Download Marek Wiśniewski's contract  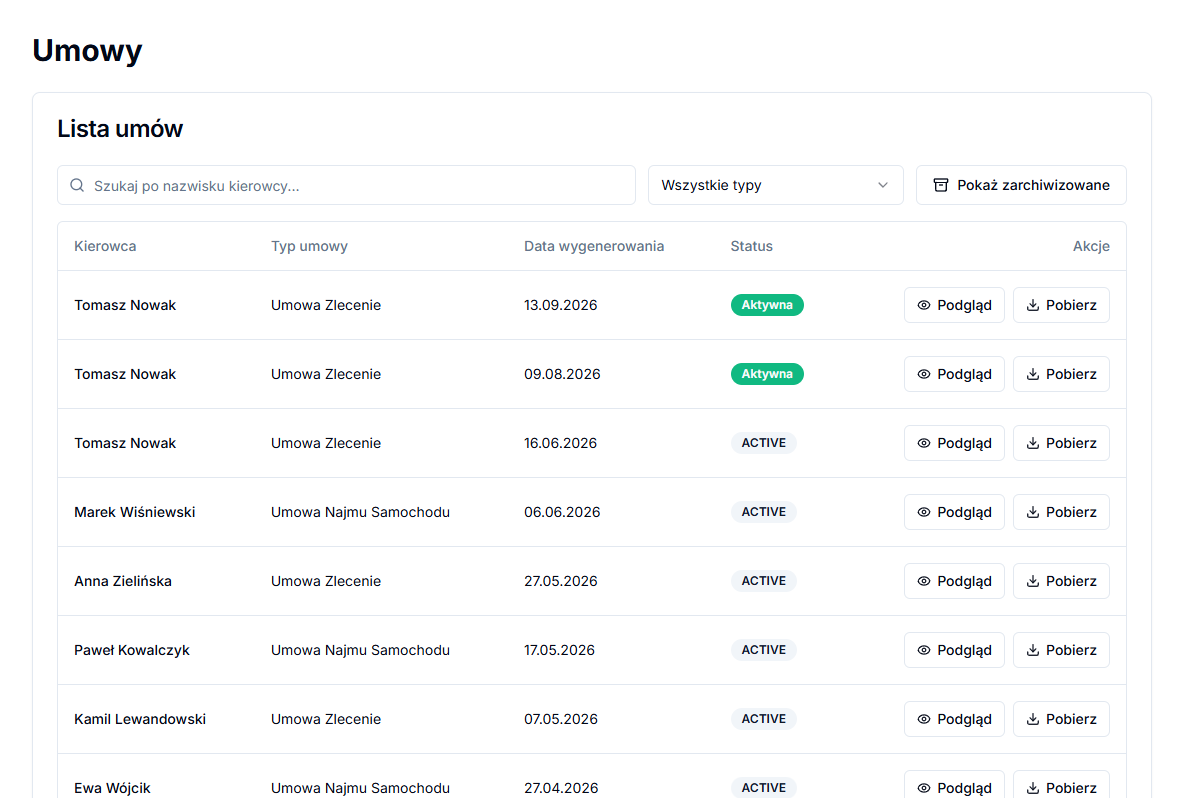tap(1061, 512)
